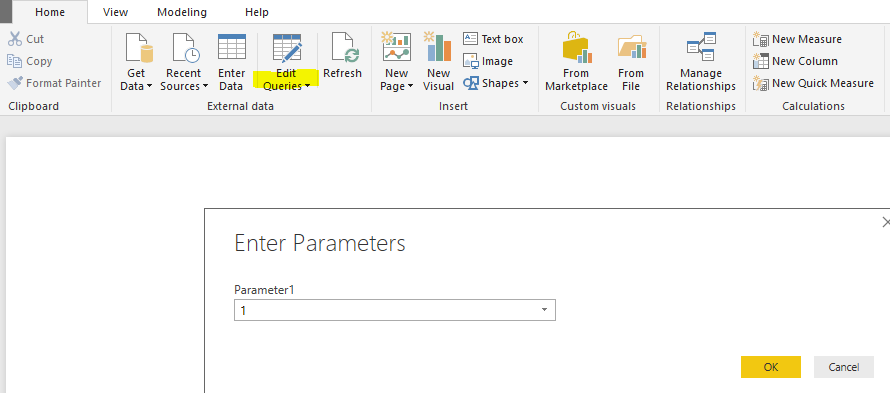Switch to the Help ribbon tab
Image resolution: width=890 pixels, height=393 pixels.
(257, 12)
